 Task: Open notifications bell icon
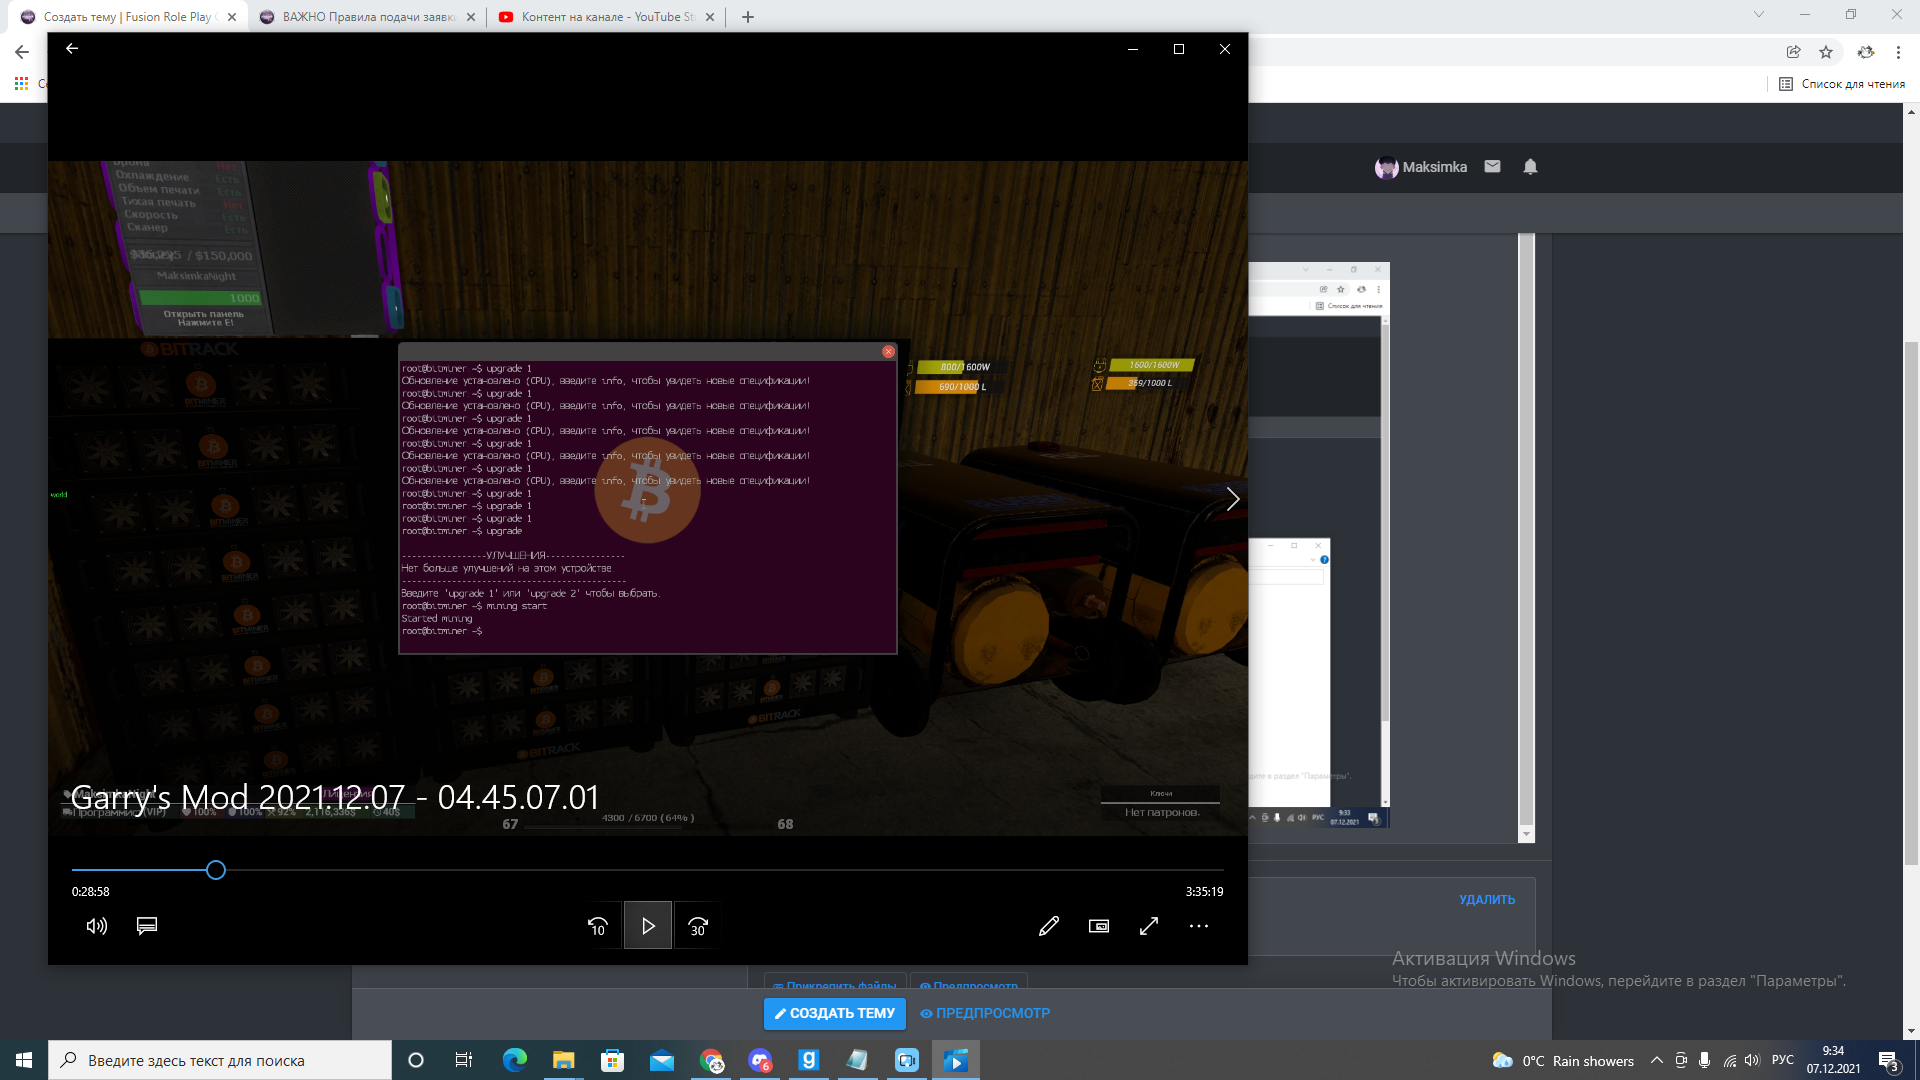[1529, 167]
